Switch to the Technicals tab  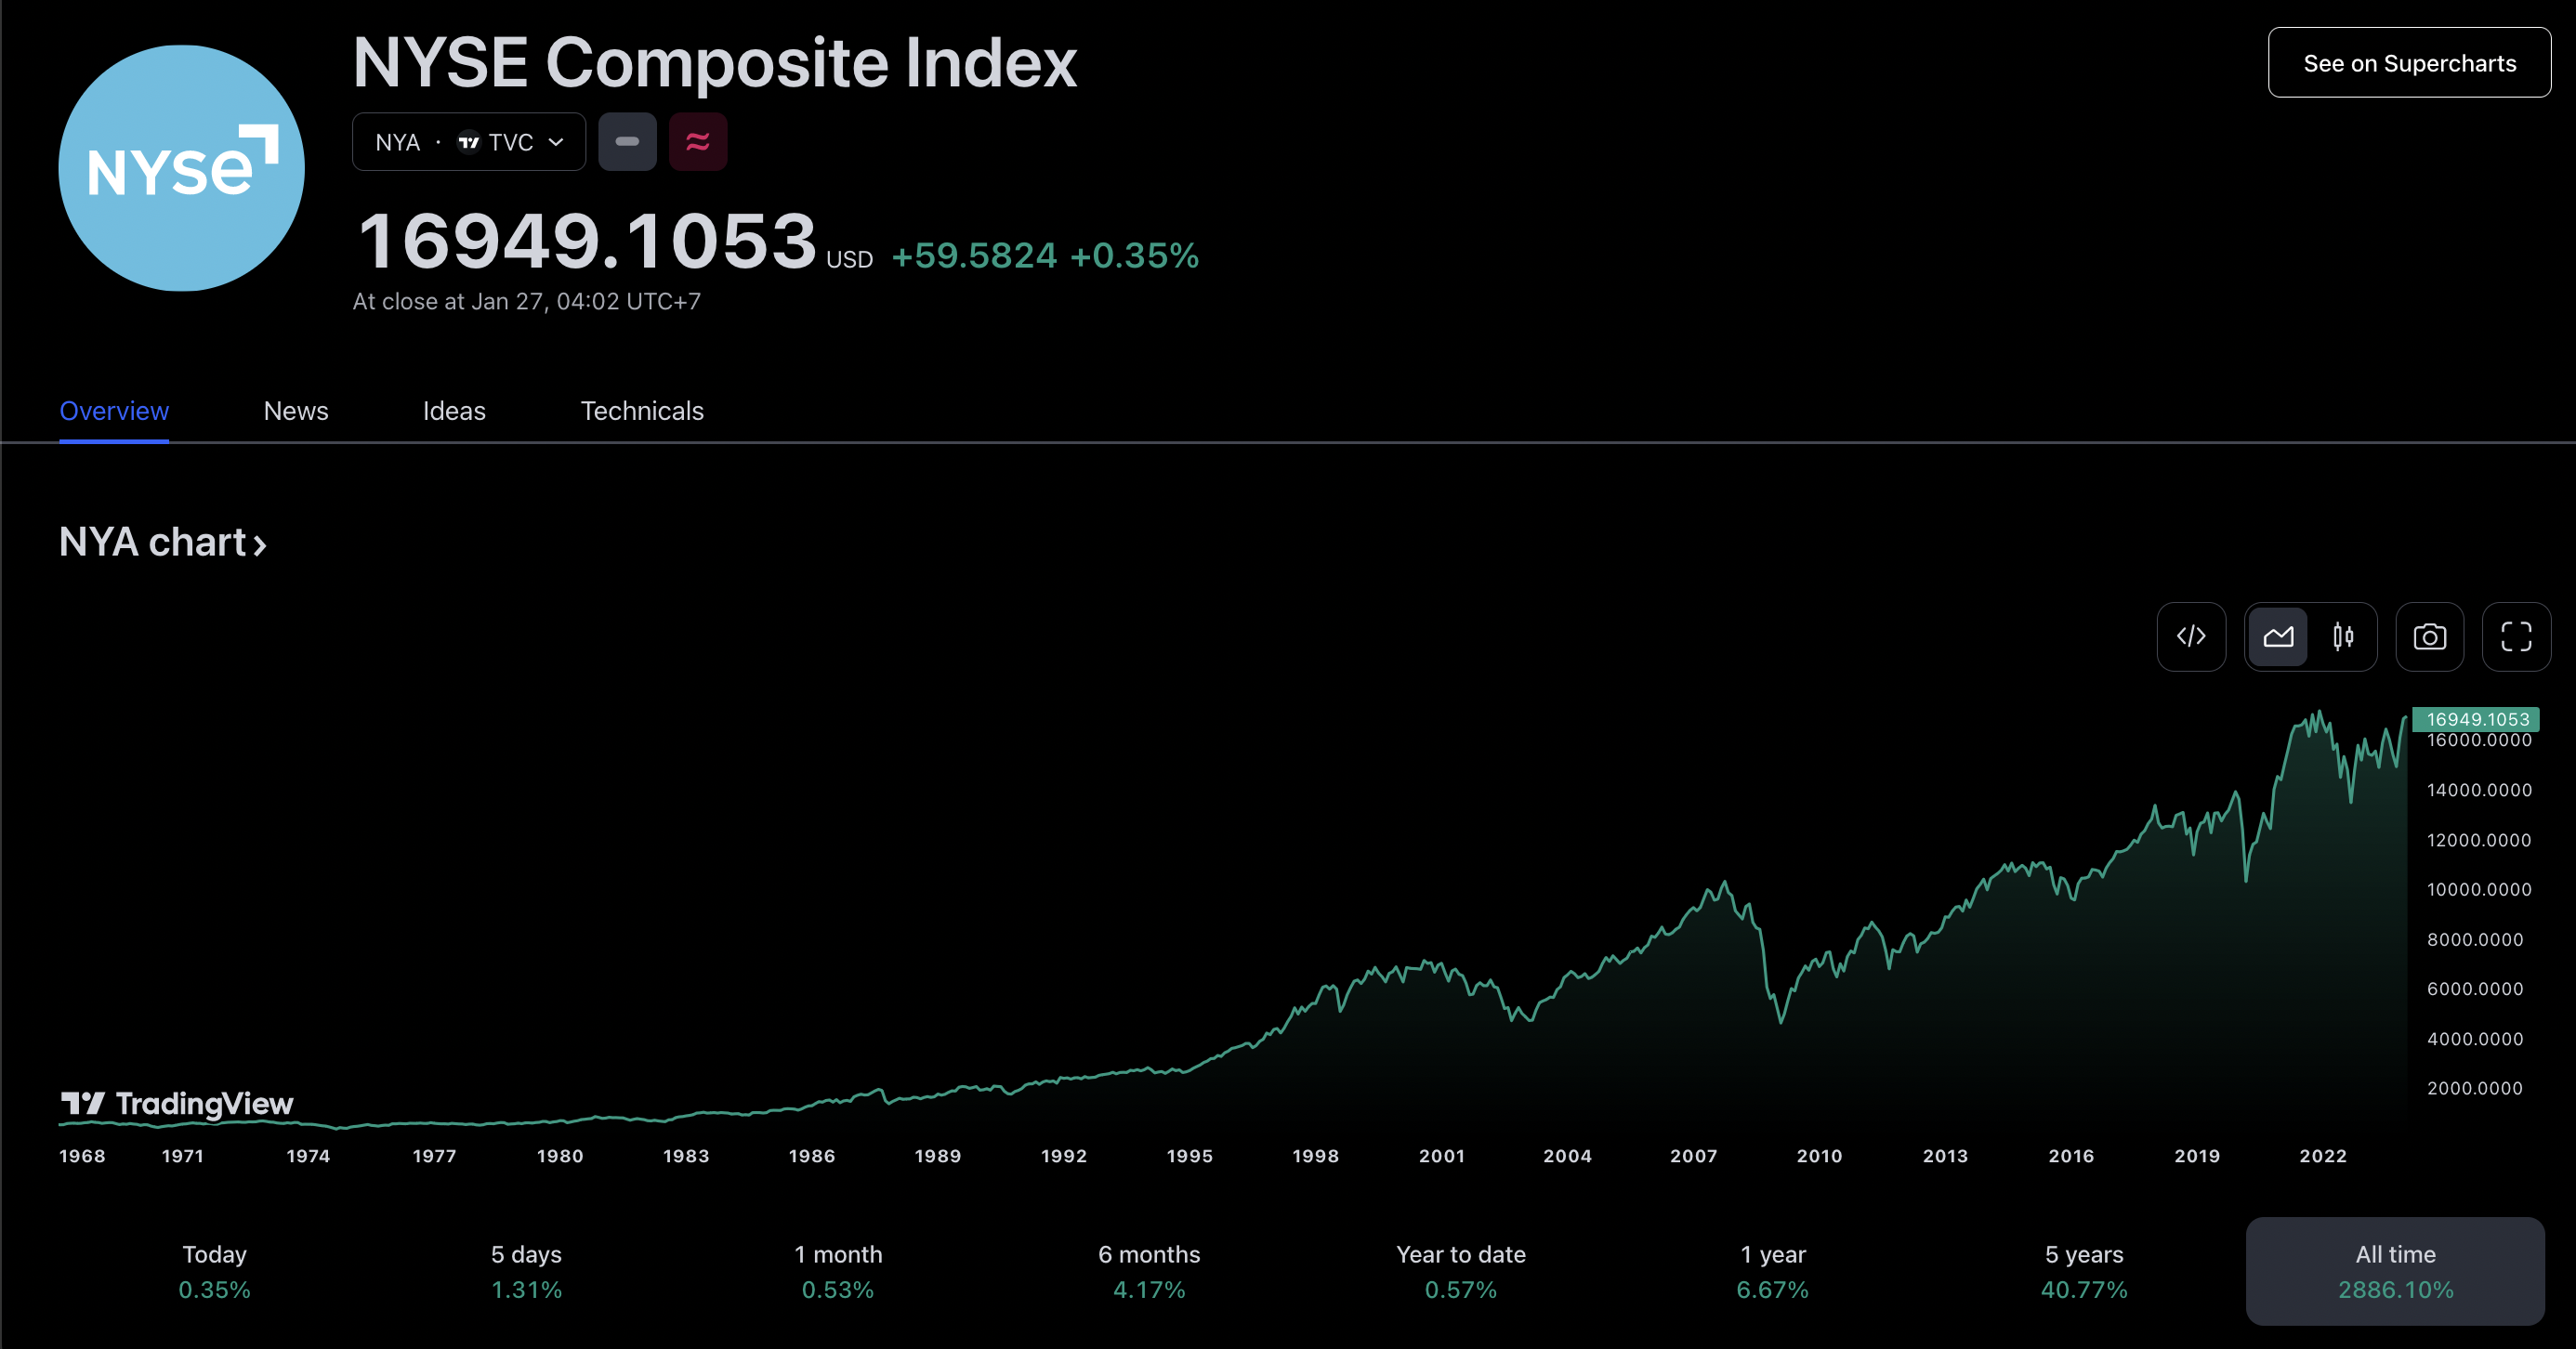tap(642, 411)
